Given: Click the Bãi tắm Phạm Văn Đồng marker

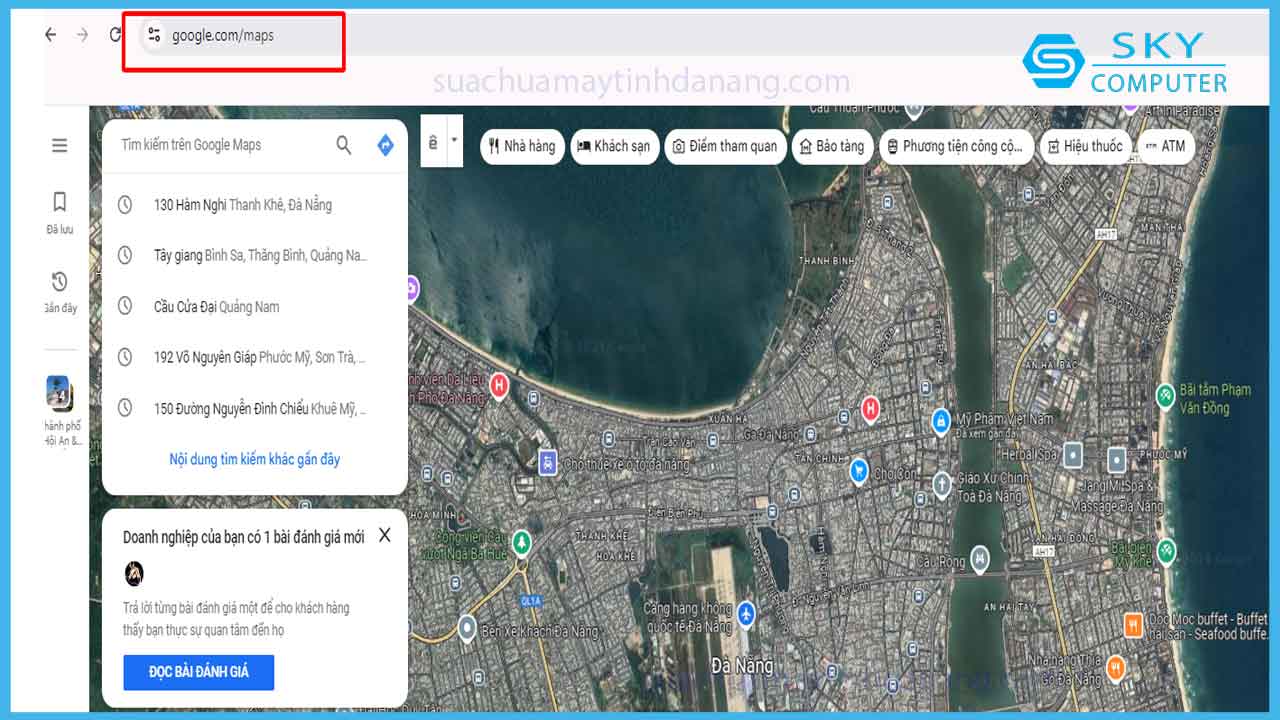Looking at the screenshot, I should [x=1165, y=396].
